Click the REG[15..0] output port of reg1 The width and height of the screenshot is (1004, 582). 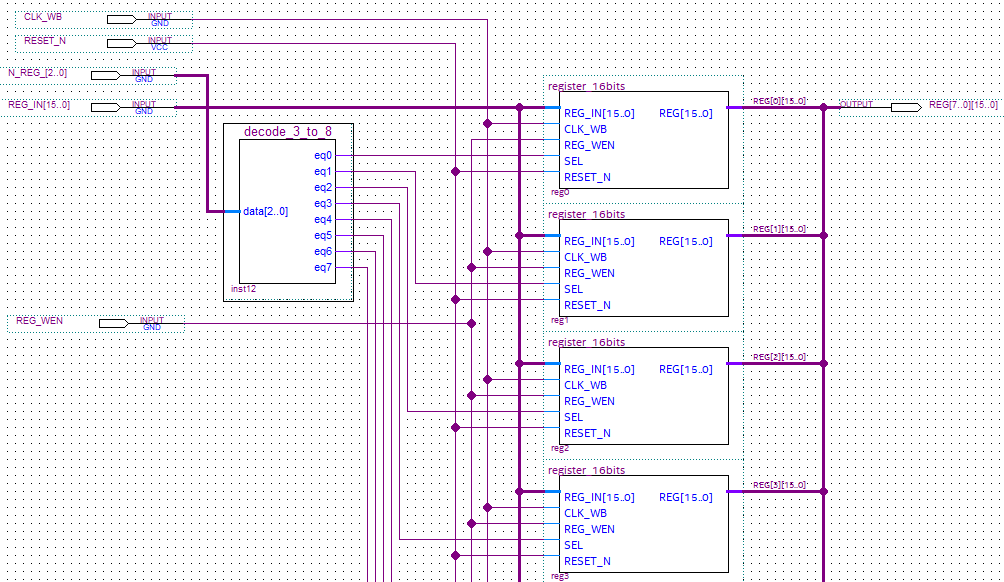686,241
